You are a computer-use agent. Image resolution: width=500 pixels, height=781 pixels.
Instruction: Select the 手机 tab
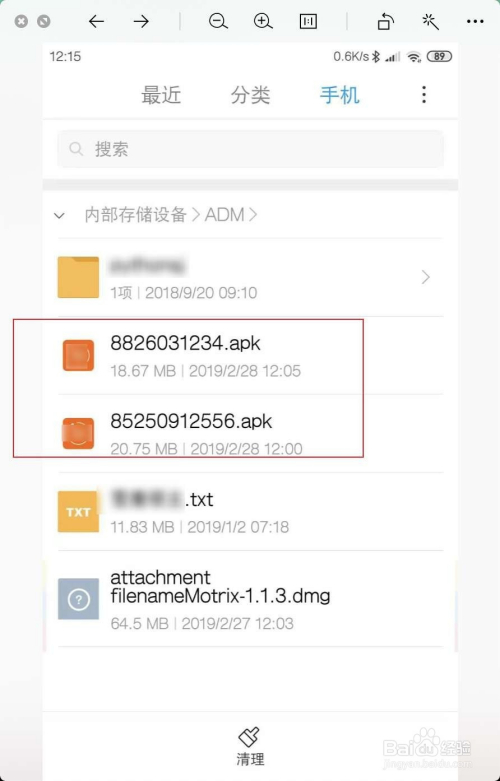[340, 95]
